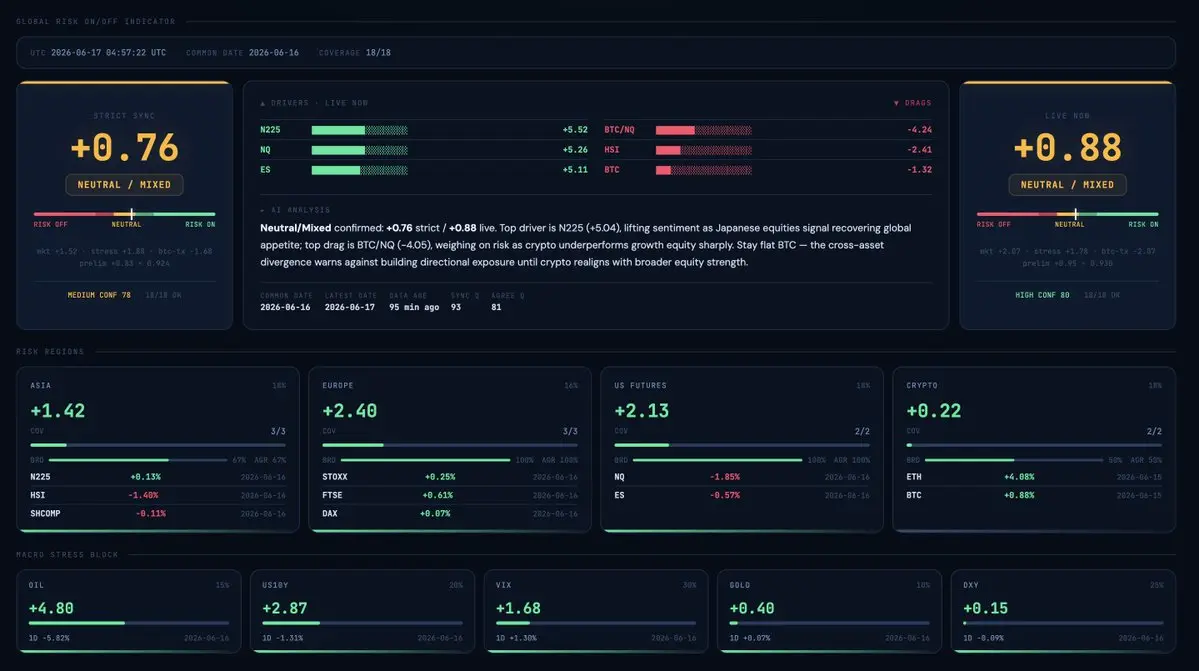Image resolution: width=1199 pixels, height=671 pixels.
Task: Select the Strict Sync score +0.76
Action: click(124, 147)
